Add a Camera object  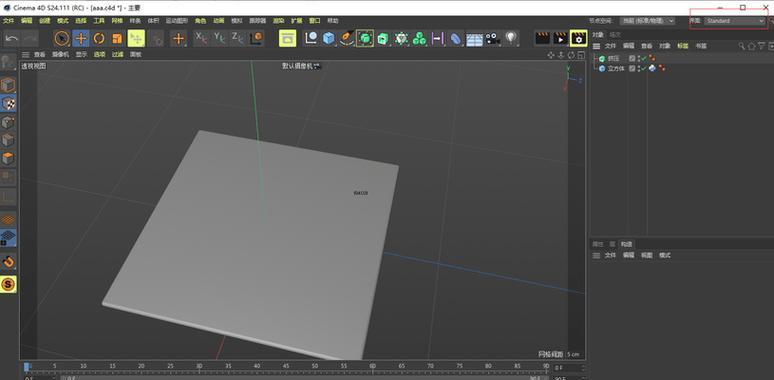click(492, 38)
